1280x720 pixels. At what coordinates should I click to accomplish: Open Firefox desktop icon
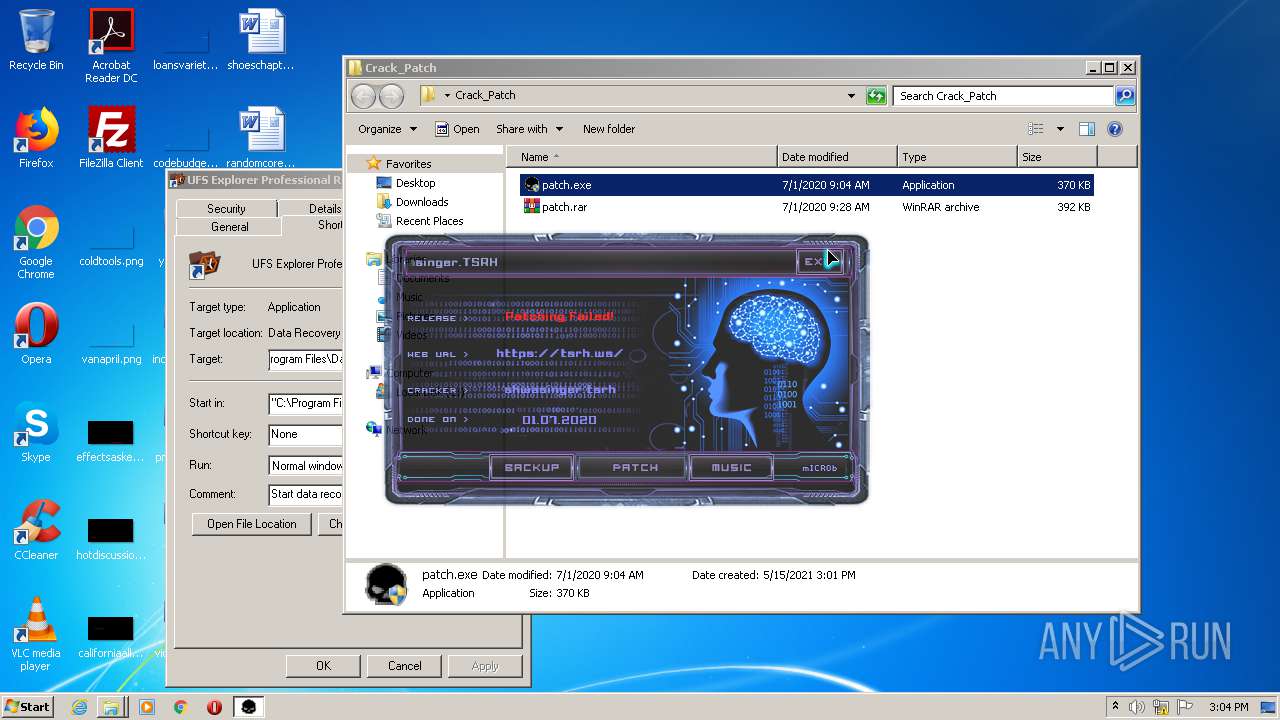(36, 138)
